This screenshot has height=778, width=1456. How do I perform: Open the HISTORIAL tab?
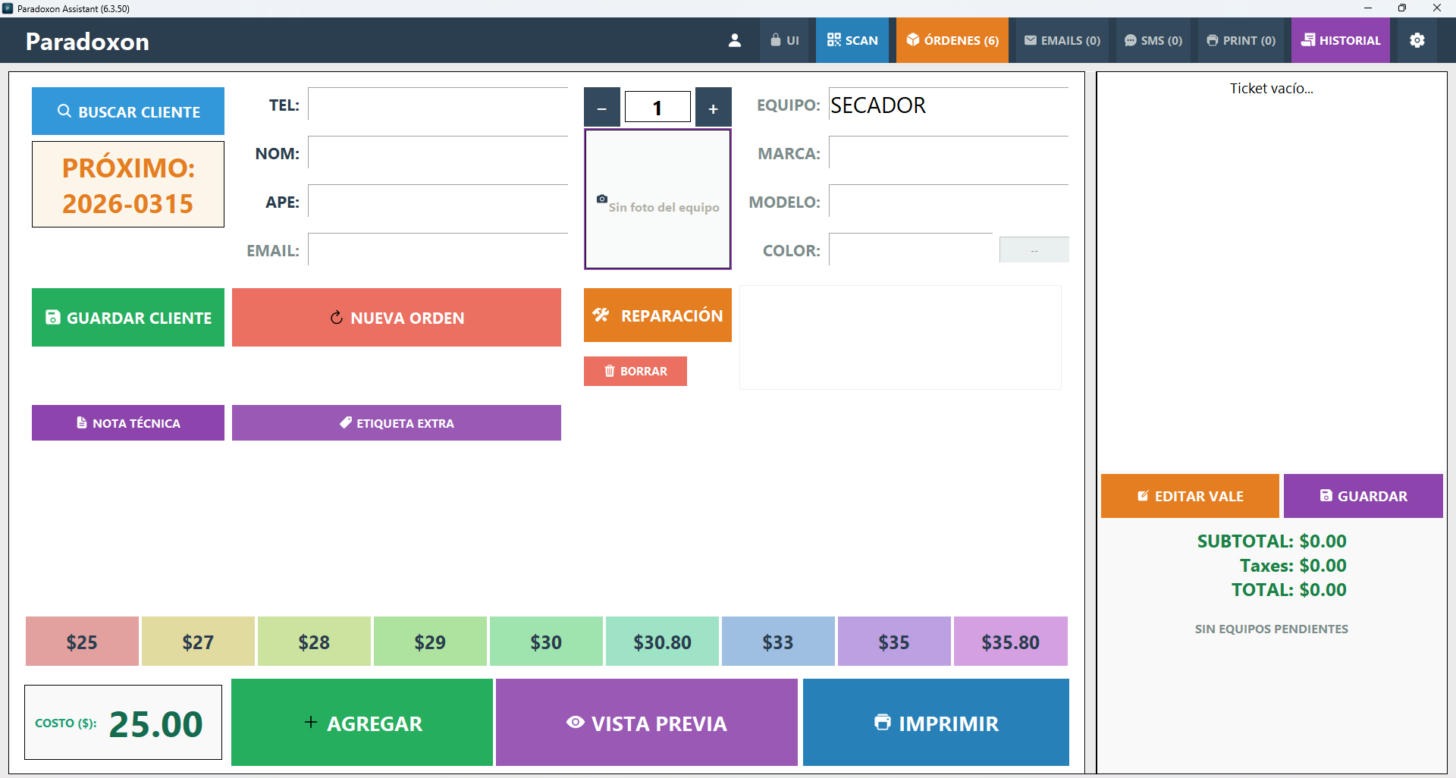1341,41
